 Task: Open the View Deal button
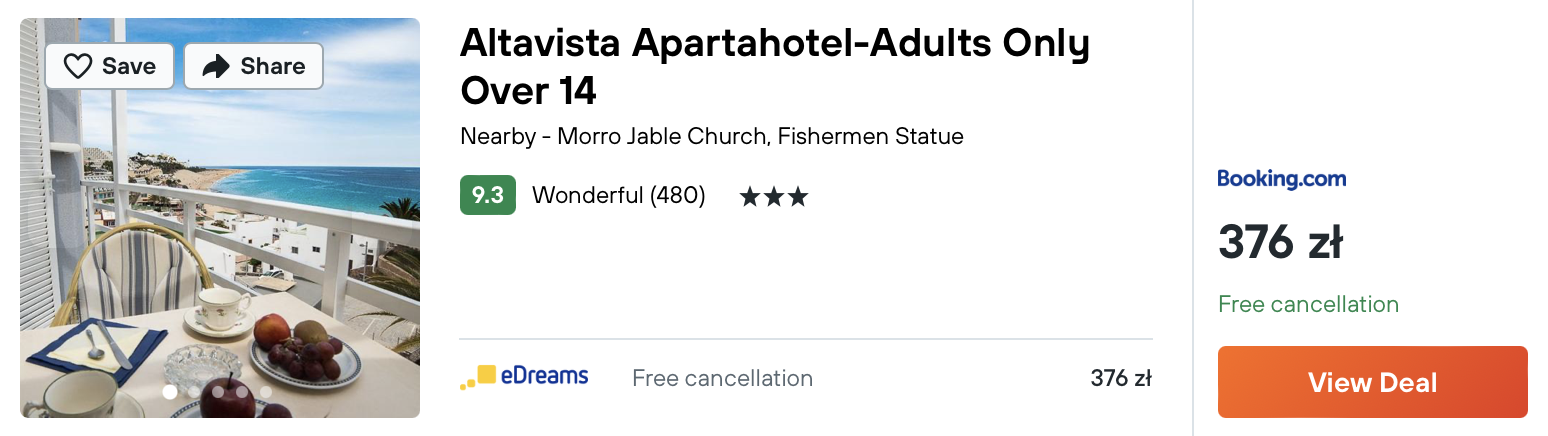coord(1372,382)
